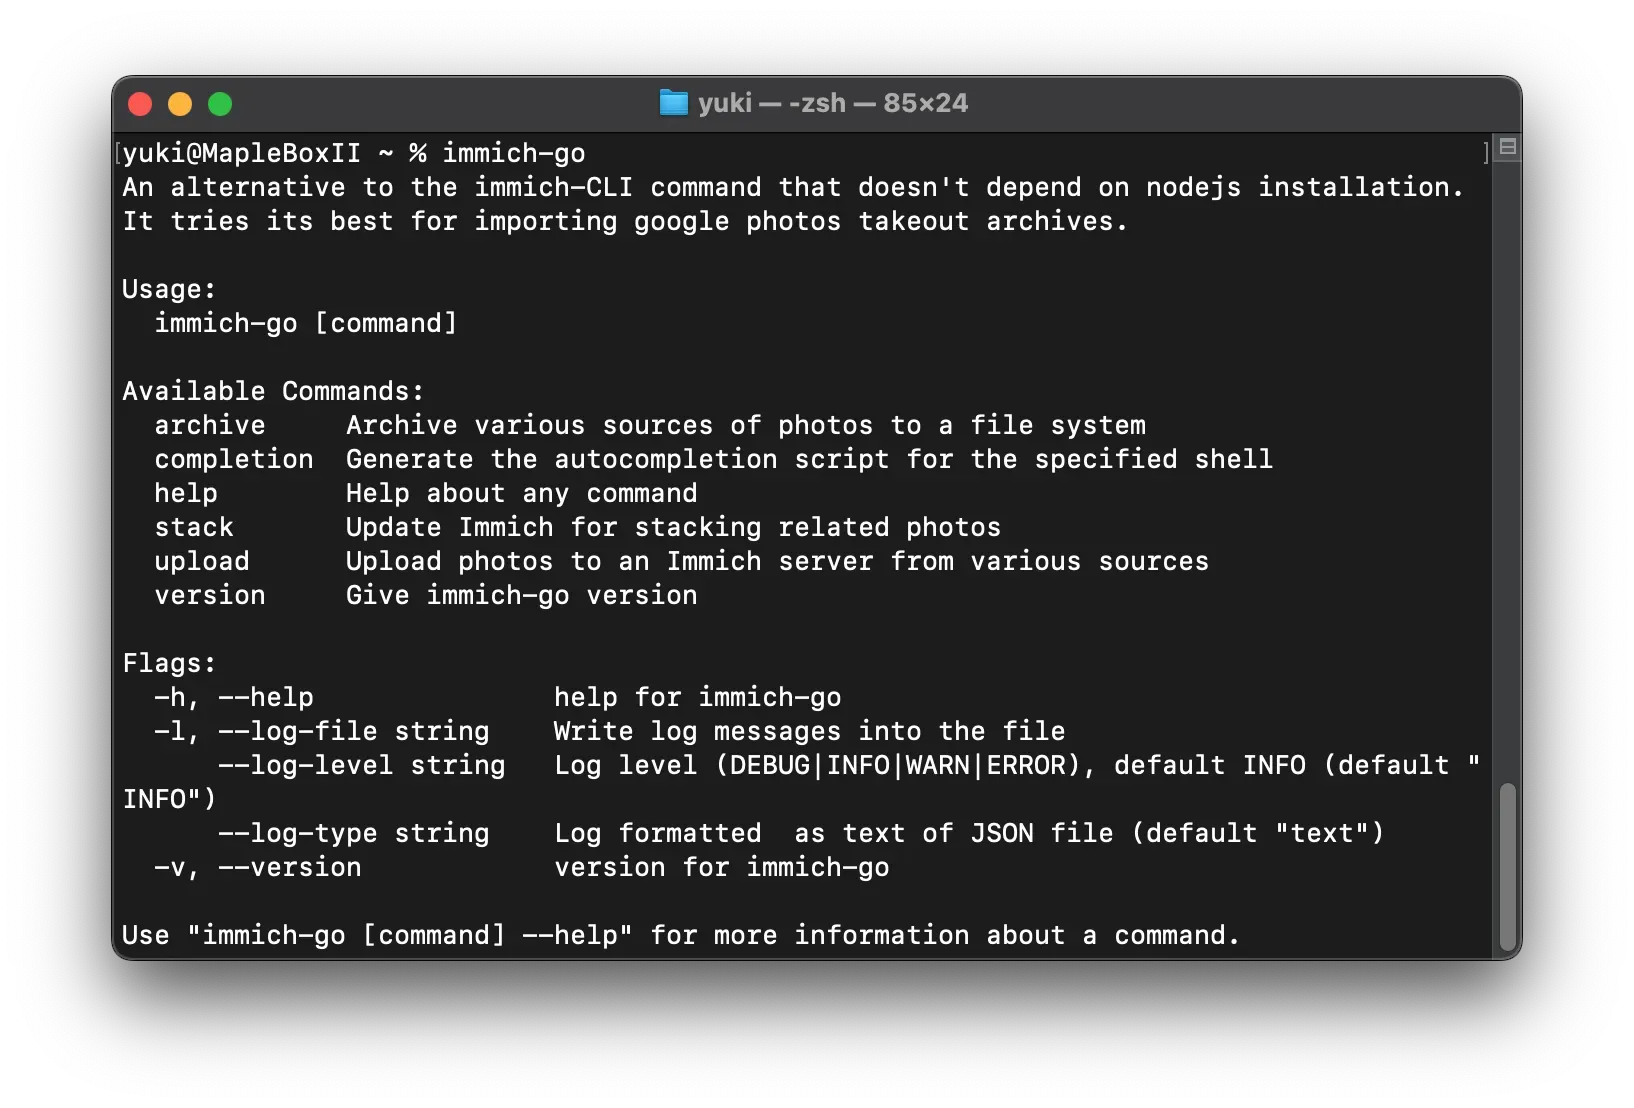The image size is (1634, 1108).
Task: Click the "Available Commands:" heading
Action: coord(273,391)
